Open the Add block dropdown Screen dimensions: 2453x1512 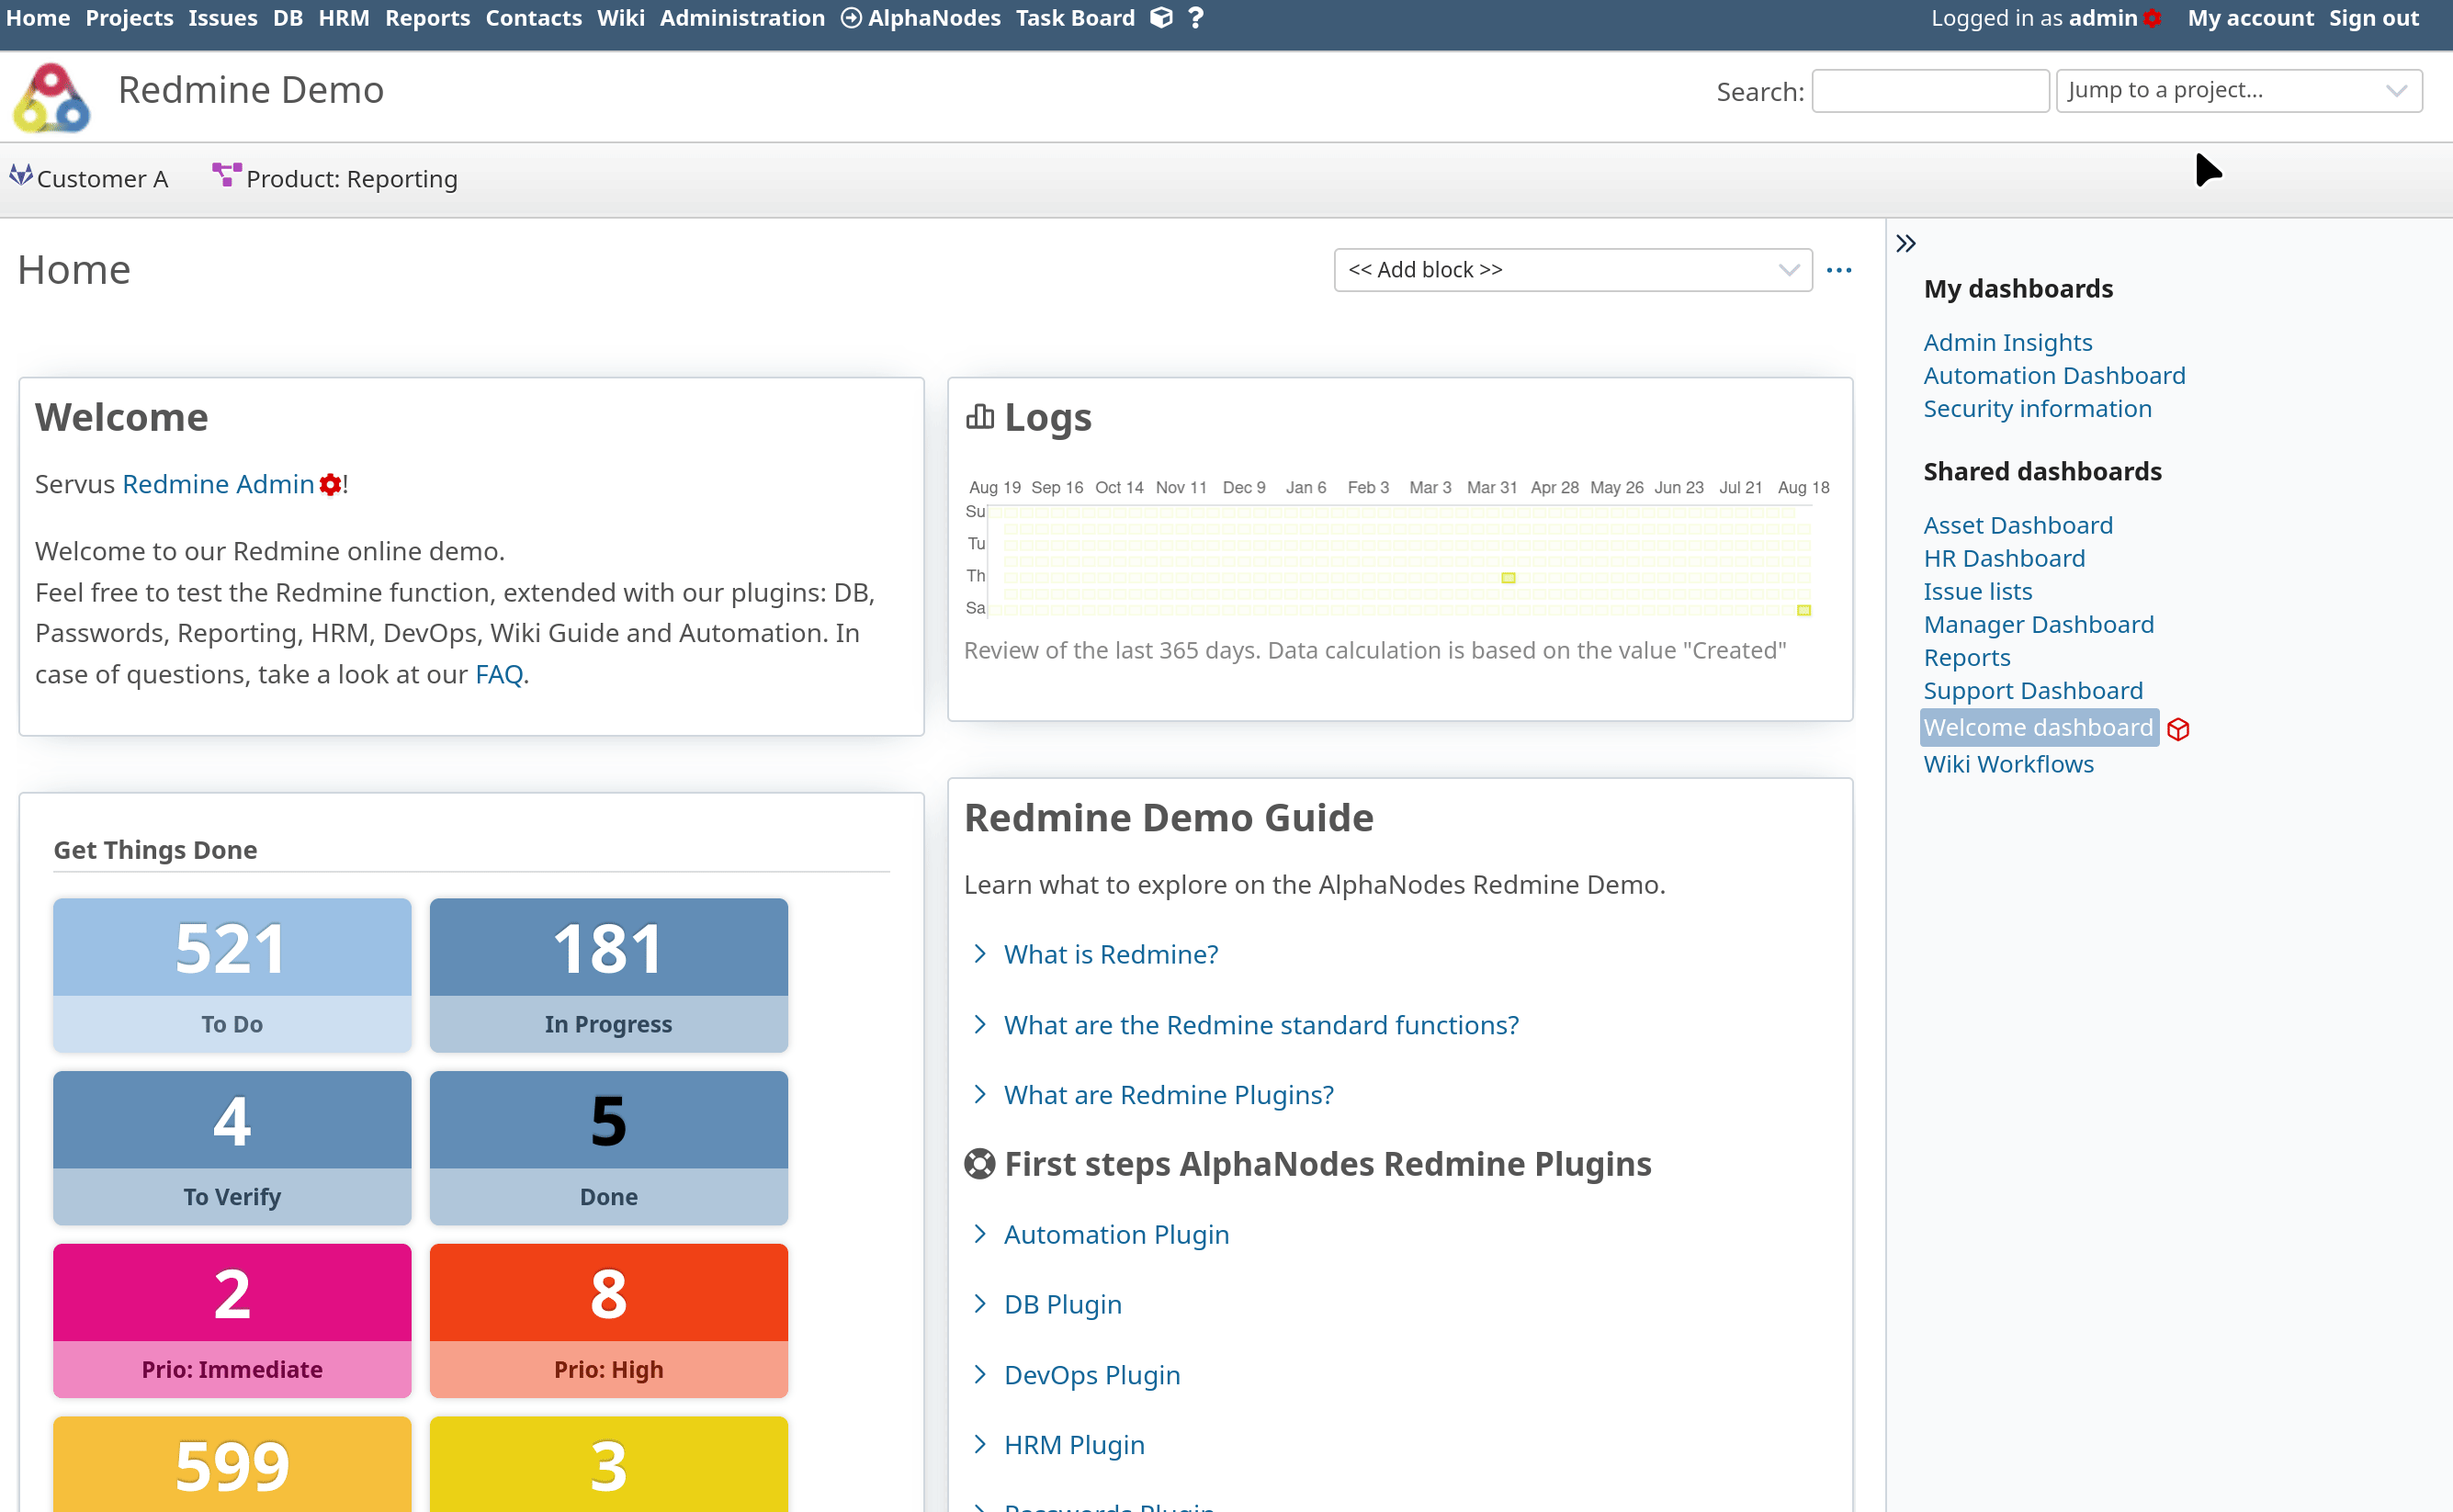coord(1573,270)
